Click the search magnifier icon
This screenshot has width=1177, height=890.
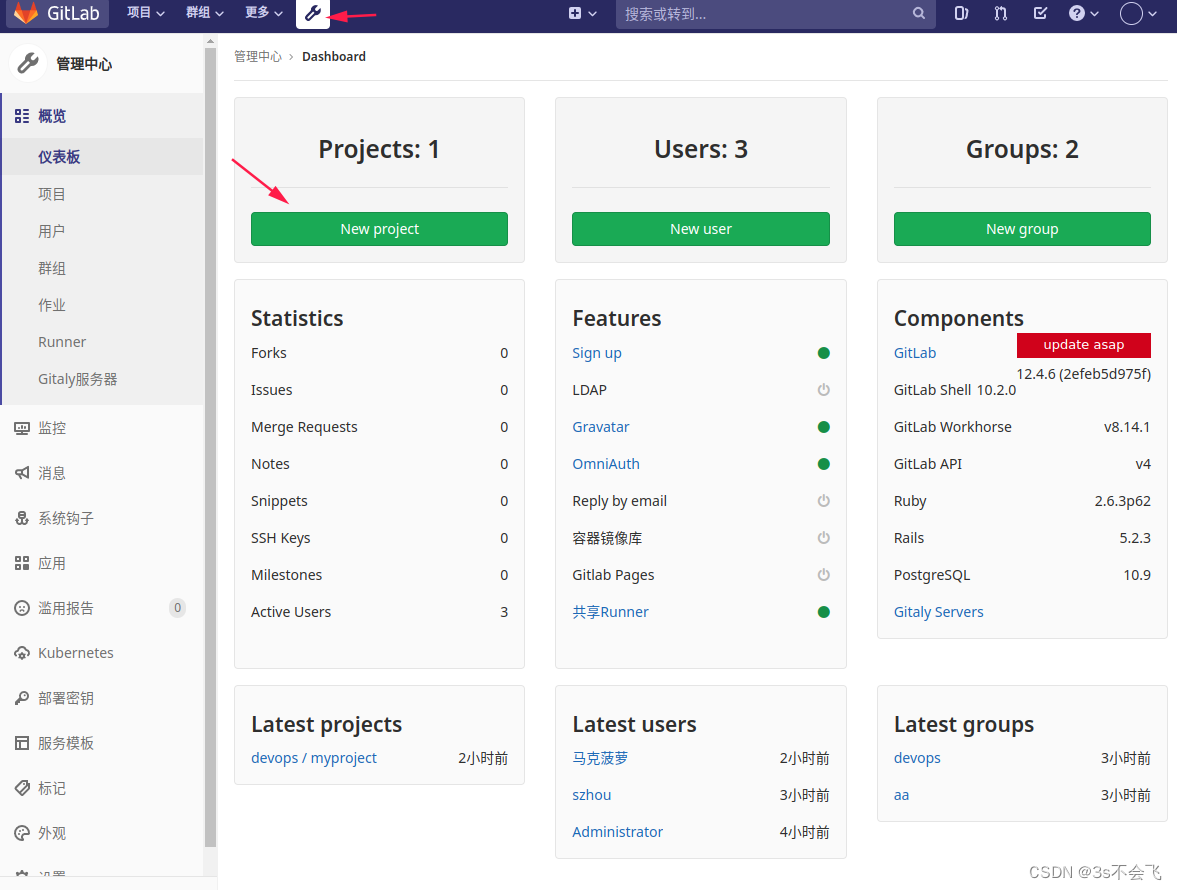coord(919,14)
